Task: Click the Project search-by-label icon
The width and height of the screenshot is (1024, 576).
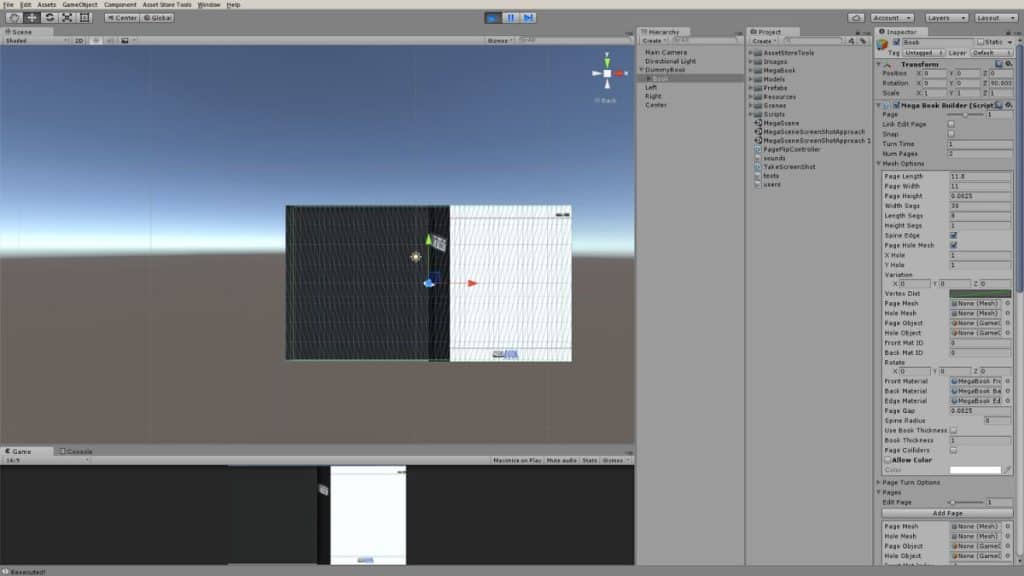Action: [863, 40]
